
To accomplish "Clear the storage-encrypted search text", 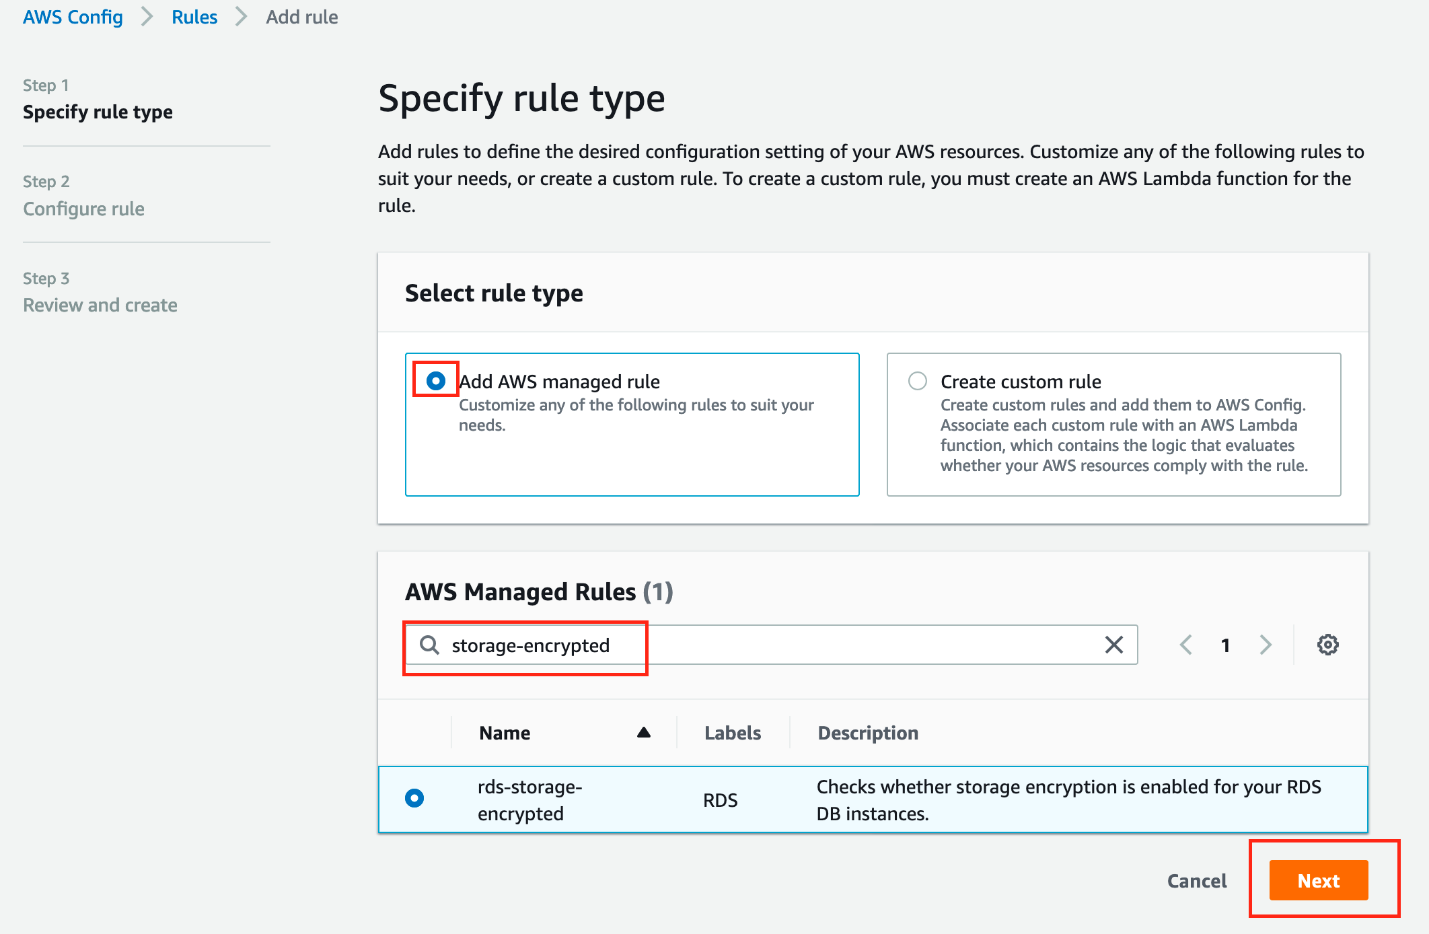I will pos(1114,645).
